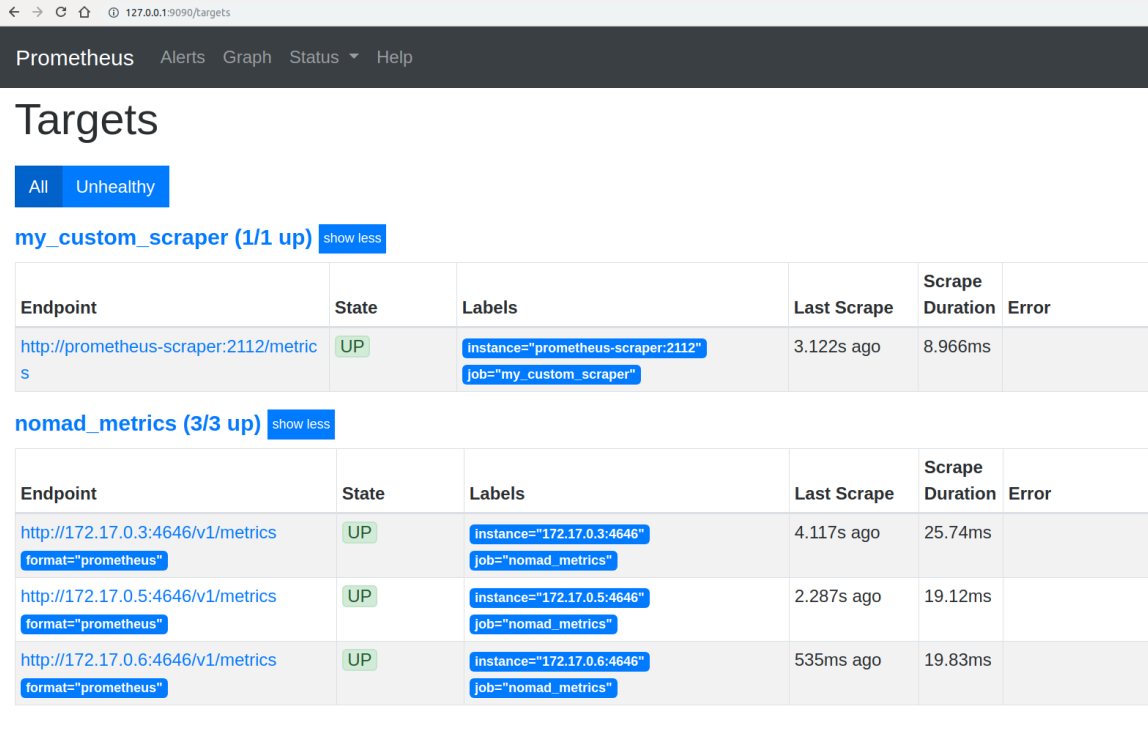The width and height of the screenshot is (1148, 742).
Task: Click the Targets page heading
Action: pos(86,120)
